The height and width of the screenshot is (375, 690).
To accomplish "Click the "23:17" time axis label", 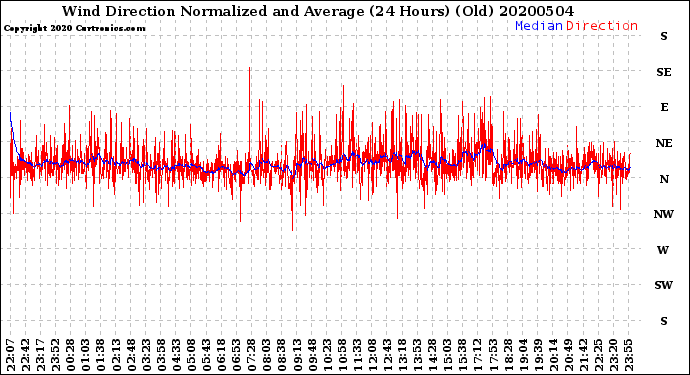I will pos(40,355).
